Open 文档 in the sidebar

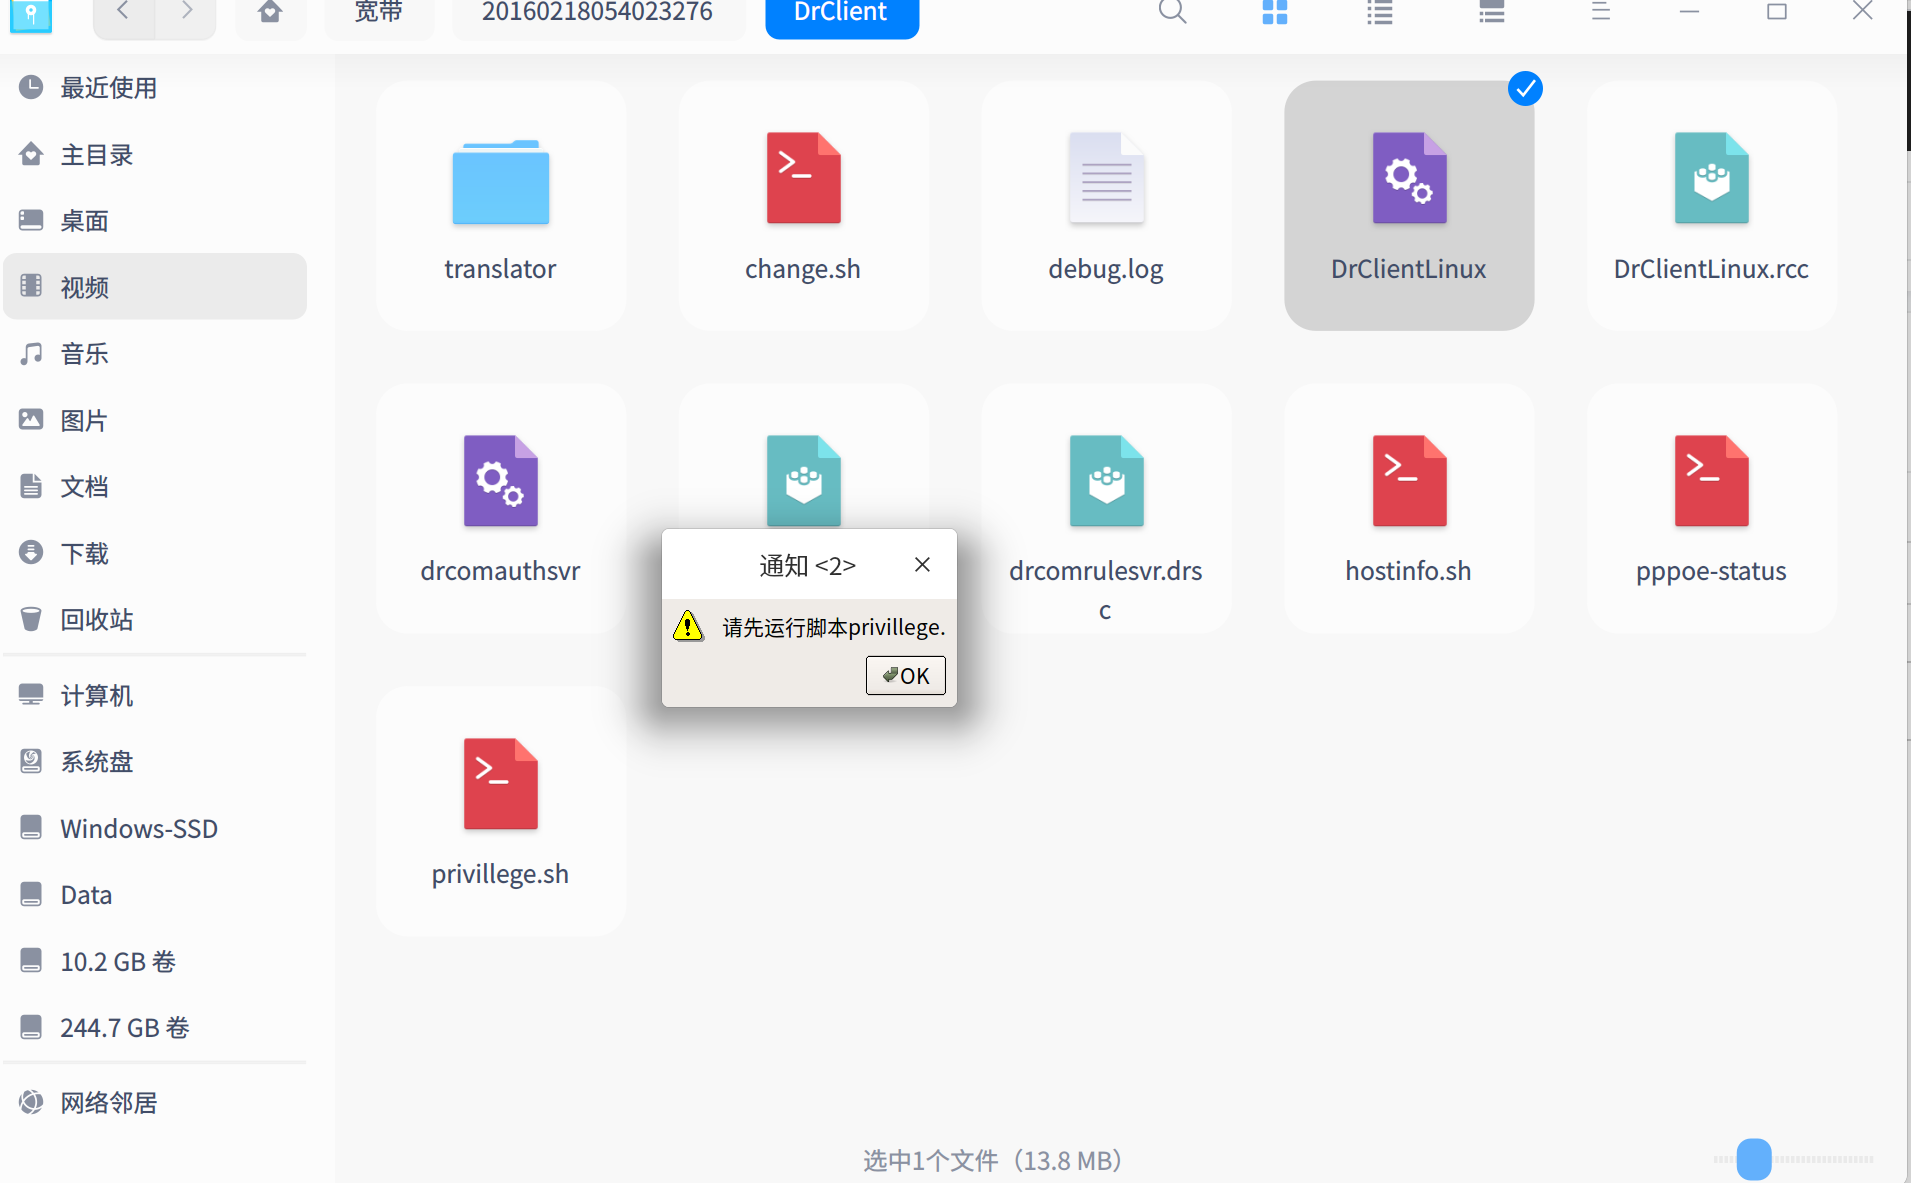155,487
